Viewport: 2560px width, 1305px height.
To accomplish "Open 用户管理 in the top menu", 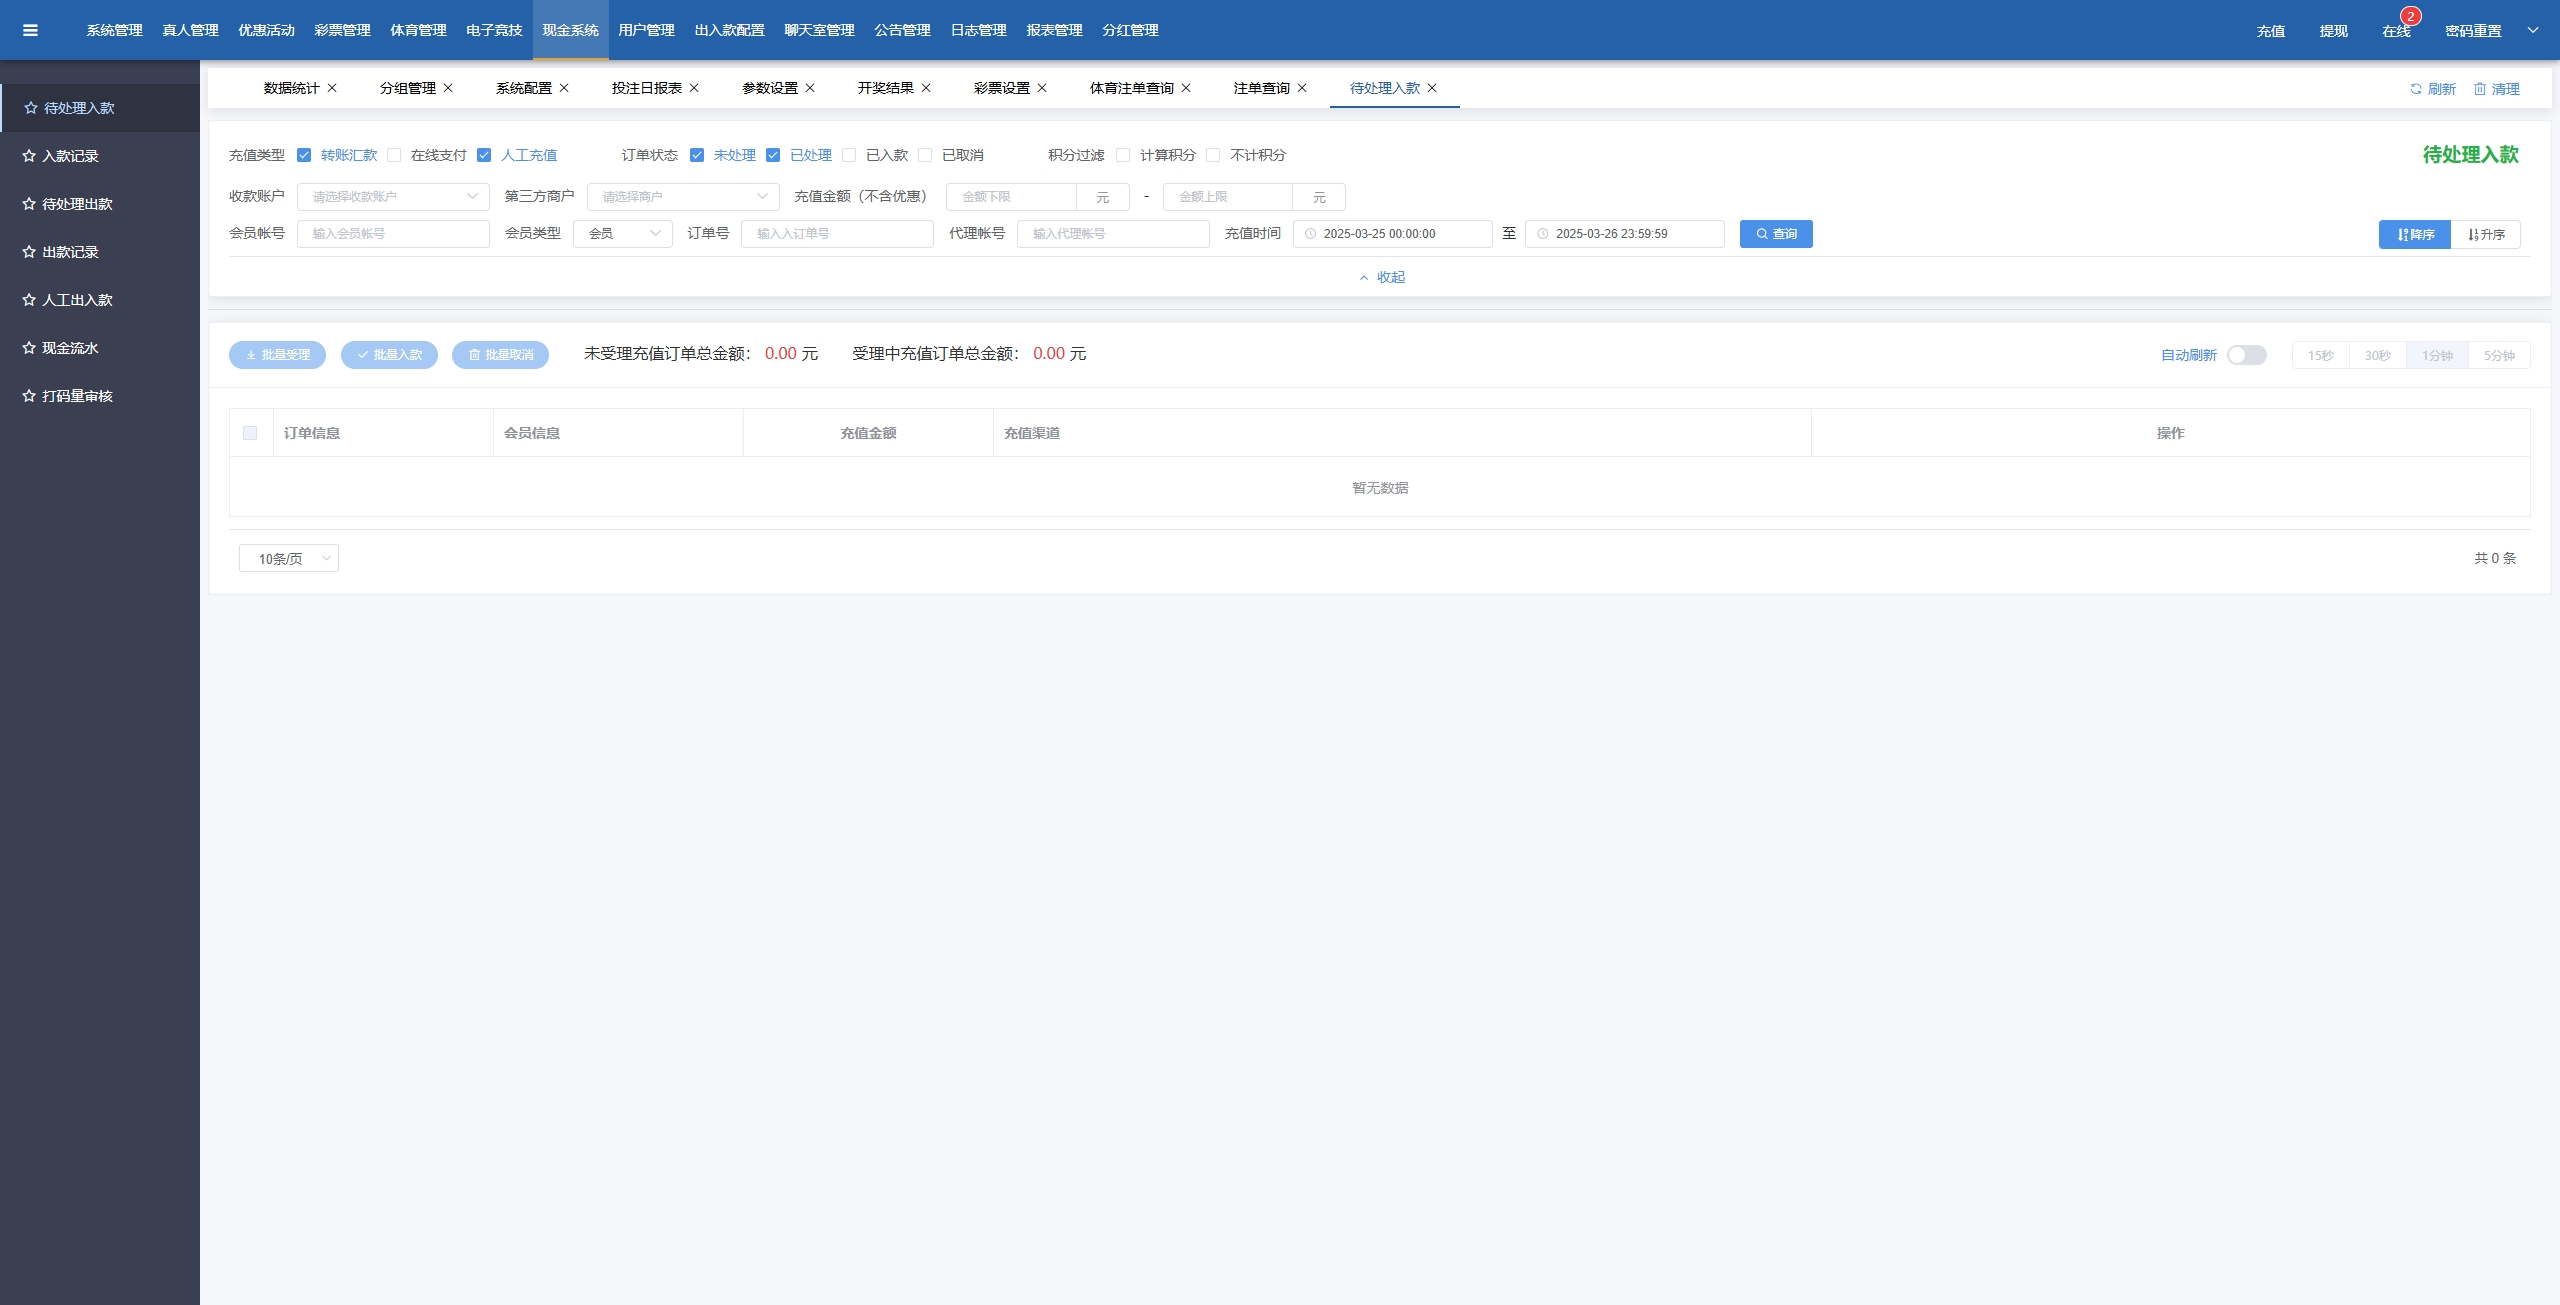I will (x=646, y=30).
